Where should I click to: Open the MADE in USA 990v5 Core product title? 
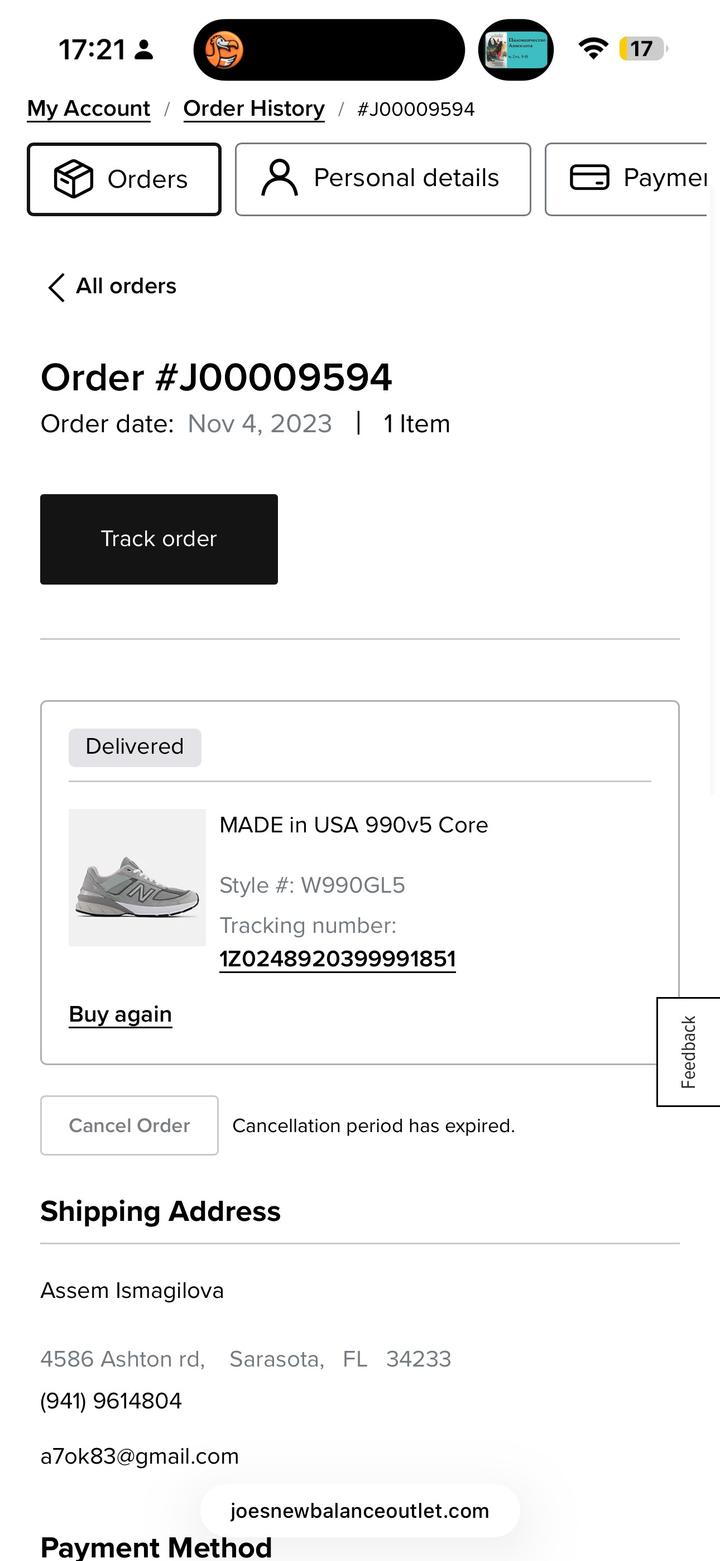[354, 825]
